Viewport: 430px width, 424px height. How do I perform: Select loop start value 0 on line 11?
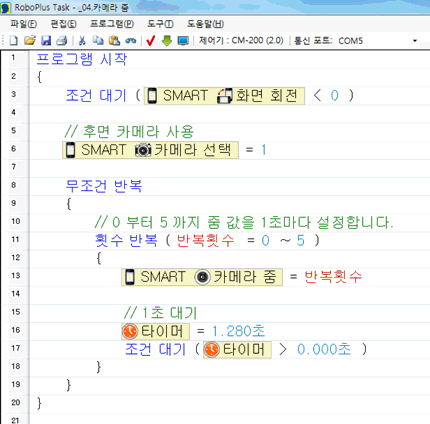[265, 240]
